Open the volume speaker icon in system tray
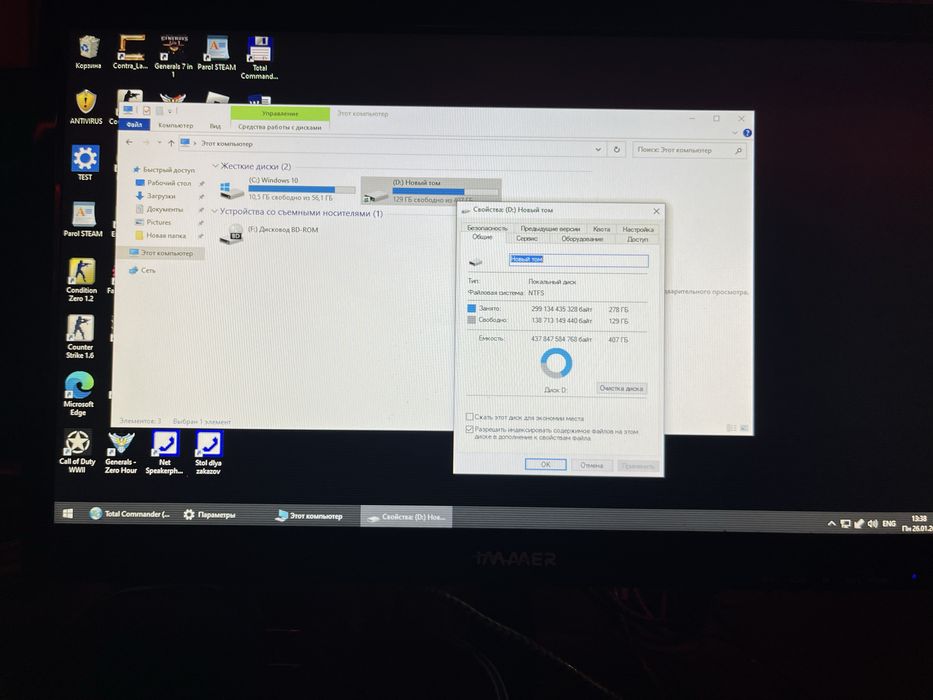 pos(872,524)
